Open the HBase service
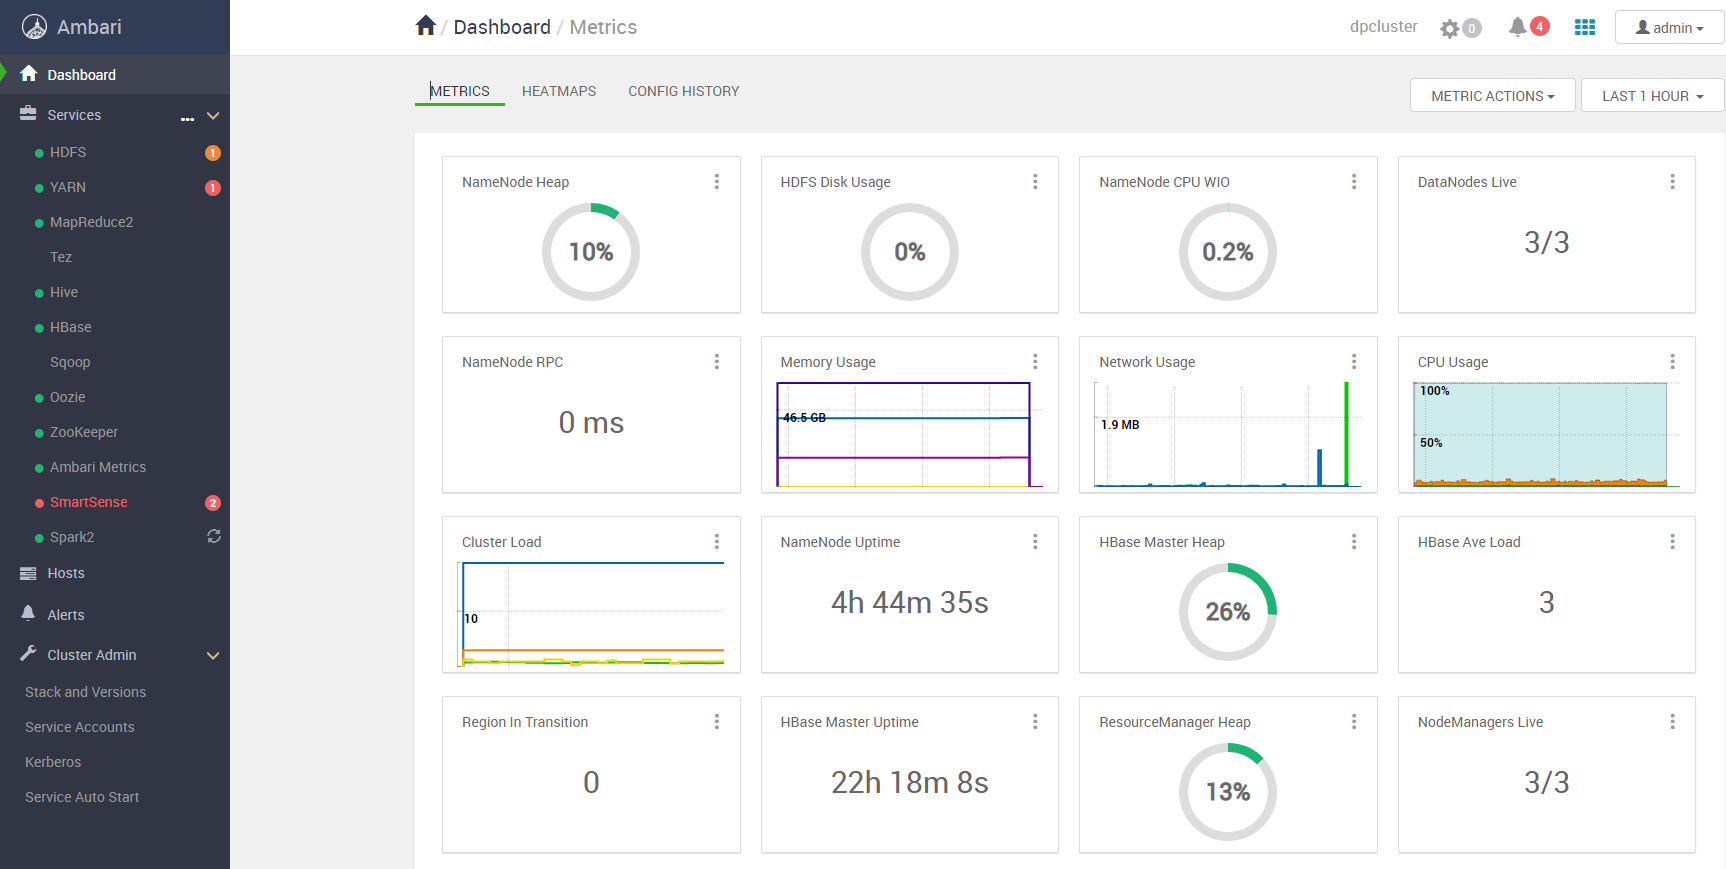This screenshot has width=1726, height=869. [71, 327]
